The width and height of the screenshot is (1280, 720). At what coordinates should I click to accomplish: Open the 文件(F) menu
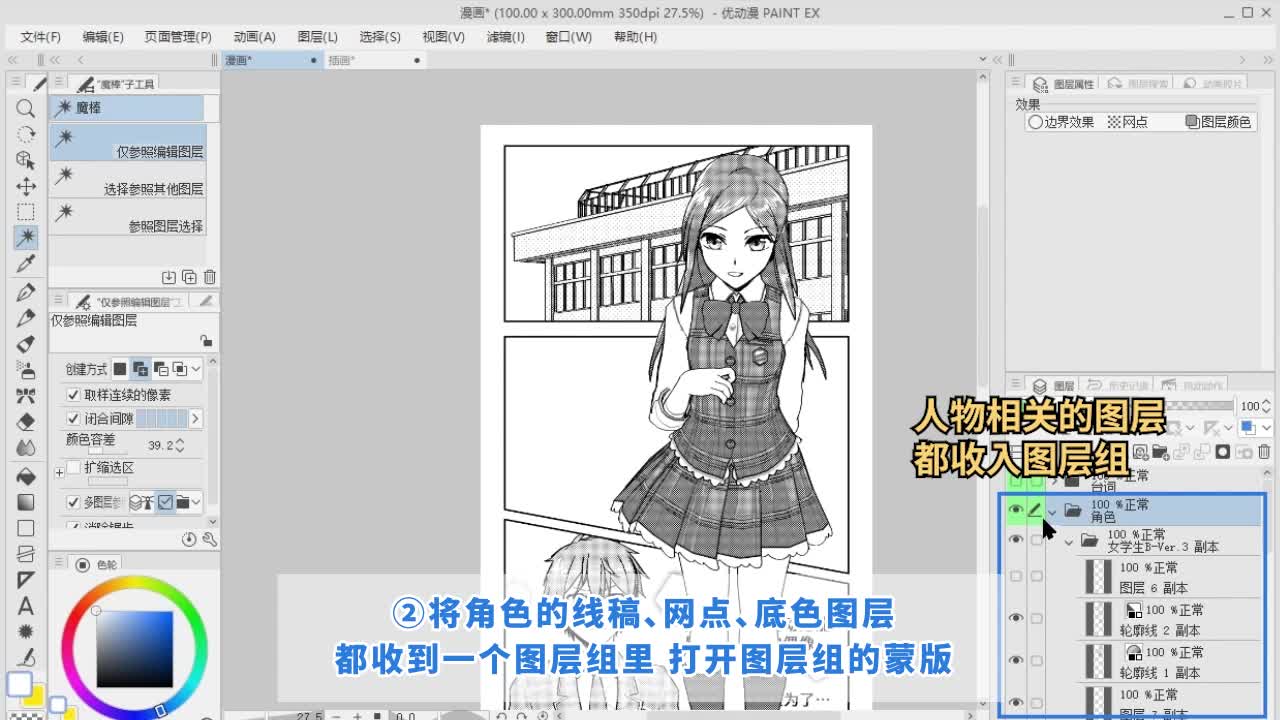[x=41, y=37]
